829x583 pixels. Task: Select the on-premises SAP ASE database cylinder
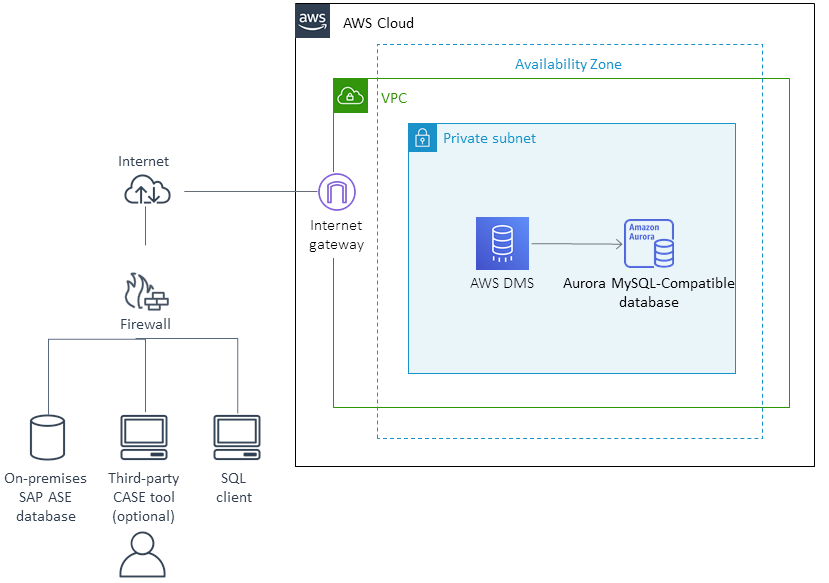pos(46,436)
